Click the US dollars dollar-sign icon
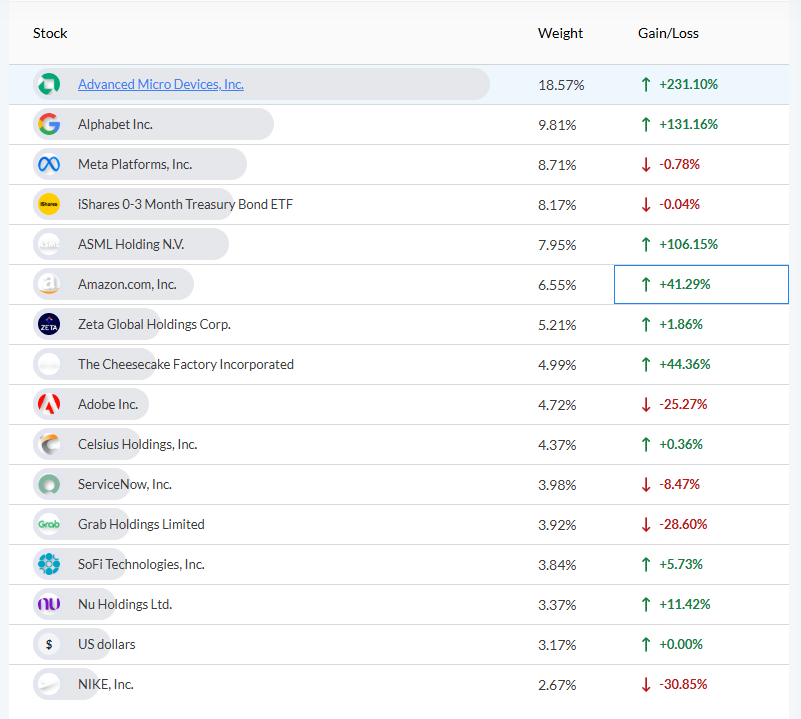This screenshot has width=801, height=719. tap(49, 644)
